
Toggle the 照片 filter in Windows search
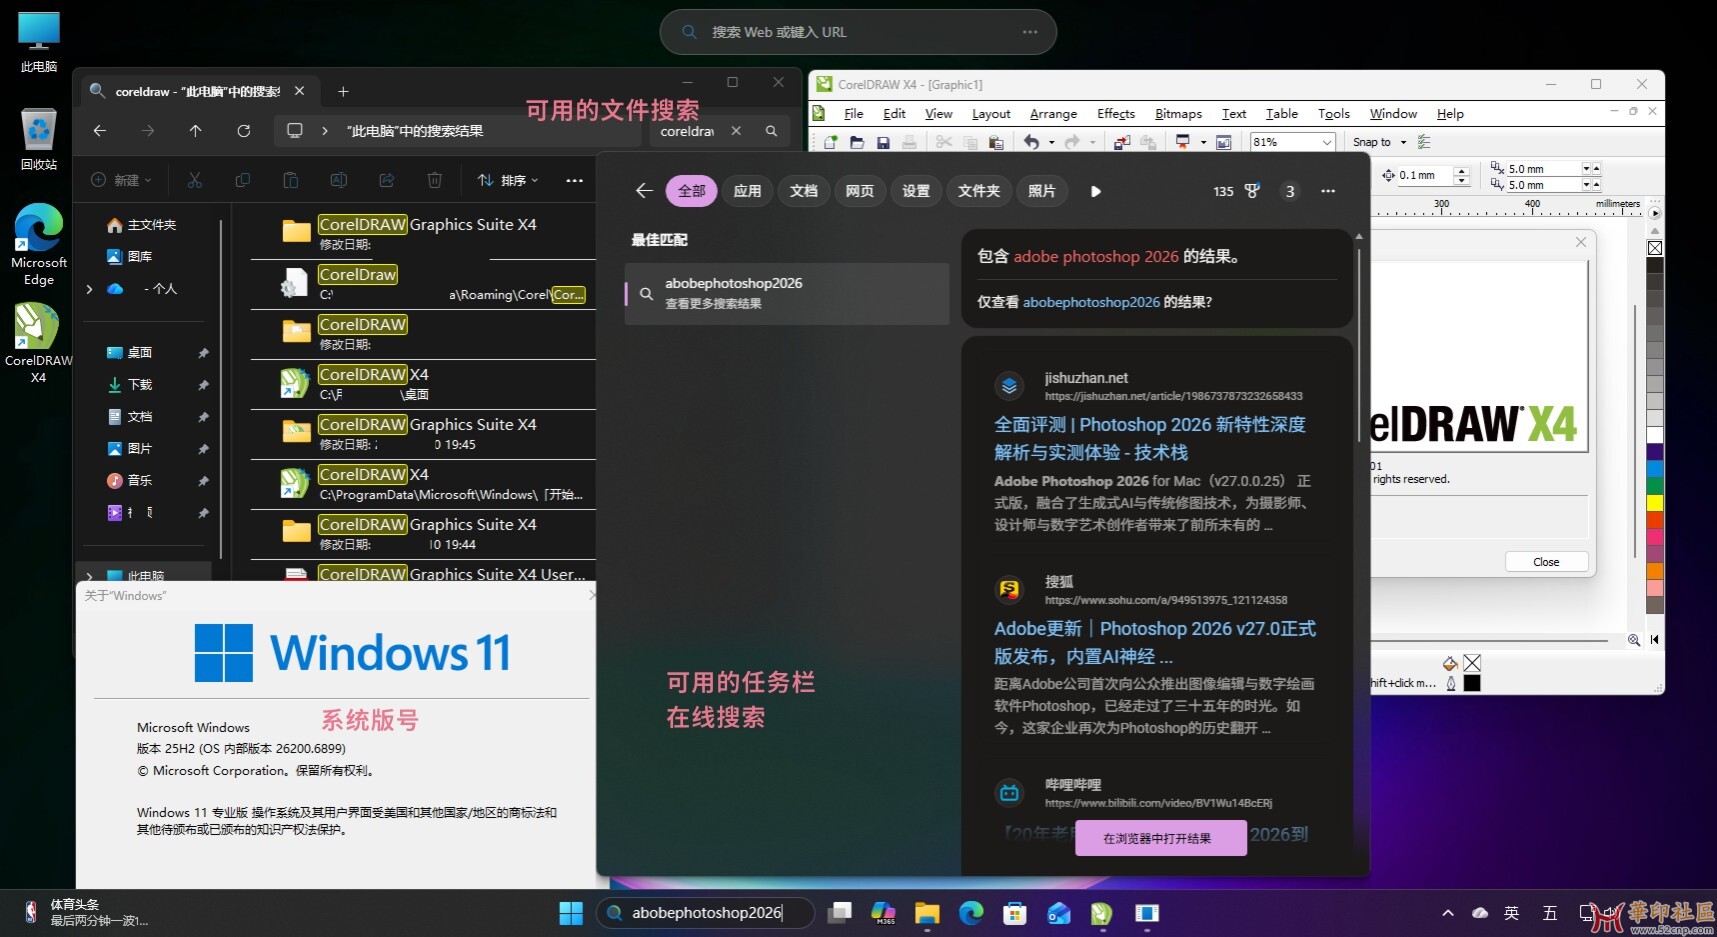pyautogui.click(x=1042, y=190)
